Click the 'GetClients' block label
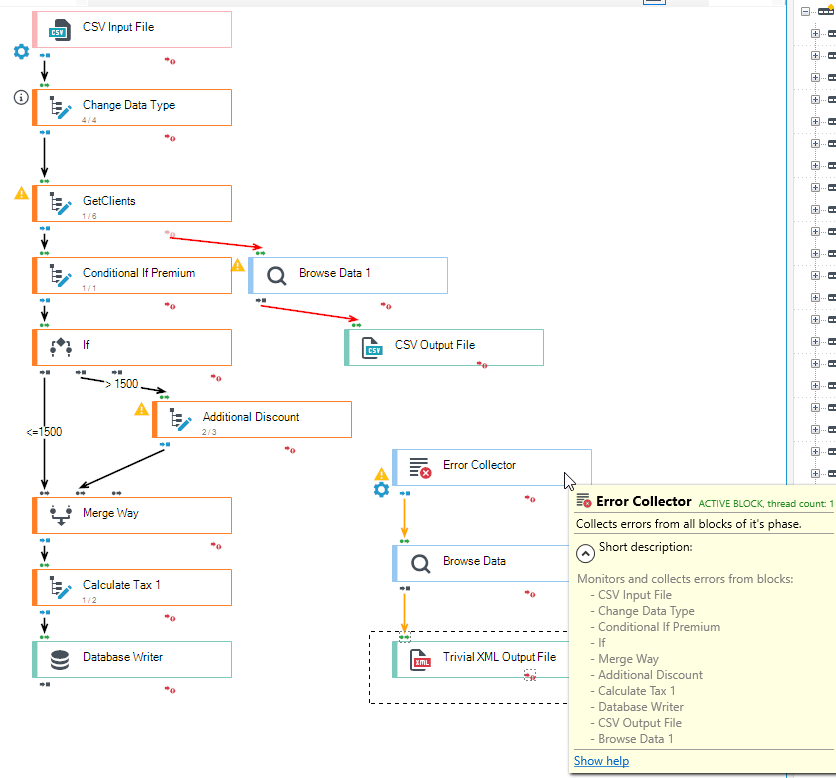 109,201
